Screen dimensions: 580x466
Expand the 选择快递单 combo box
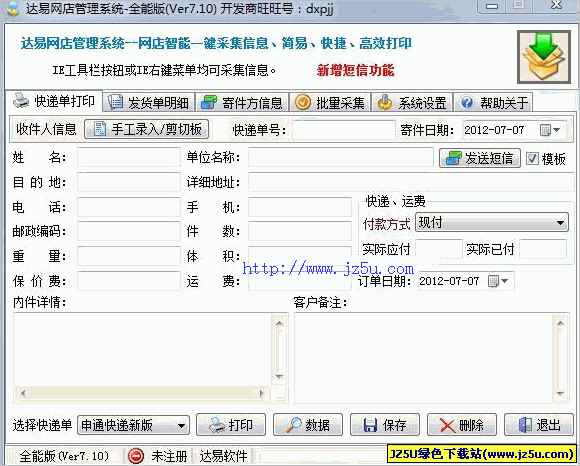[x=181, y=425]
